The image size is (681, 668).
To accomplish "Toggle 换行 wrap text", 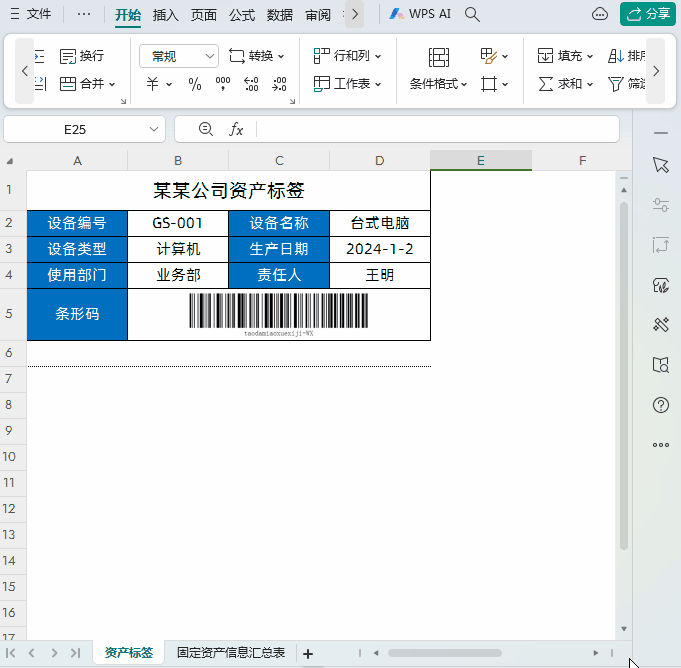I will coord(82,56).
